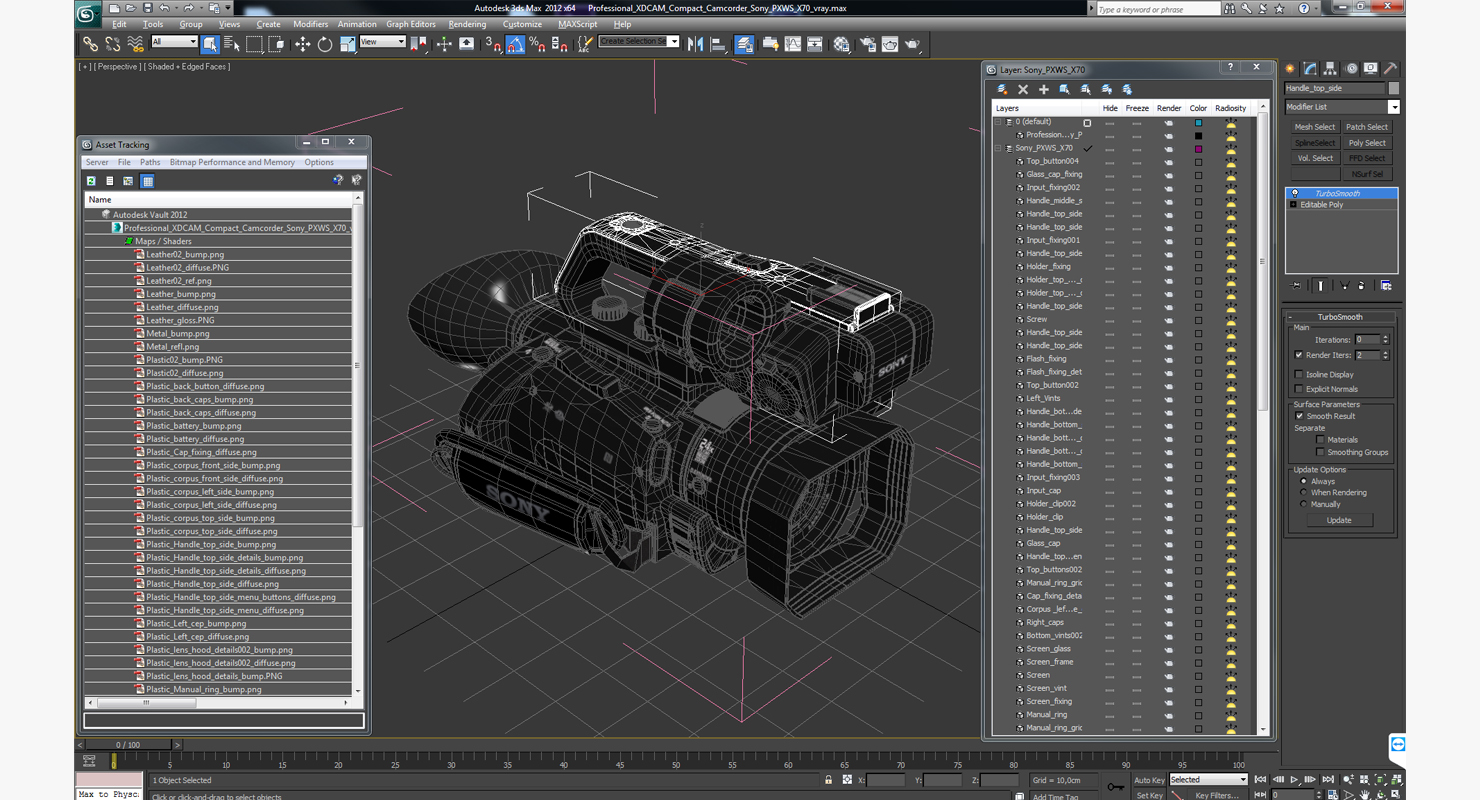
Task: Toggle Isoline Display checkbox
Action: (1299, 375)
